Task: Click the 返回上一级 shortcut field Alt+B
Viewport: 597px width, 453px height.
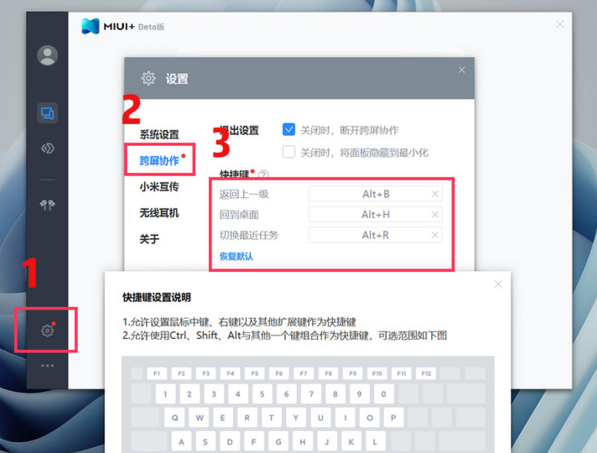Action: pyautogui.click(x=375, y=194)
